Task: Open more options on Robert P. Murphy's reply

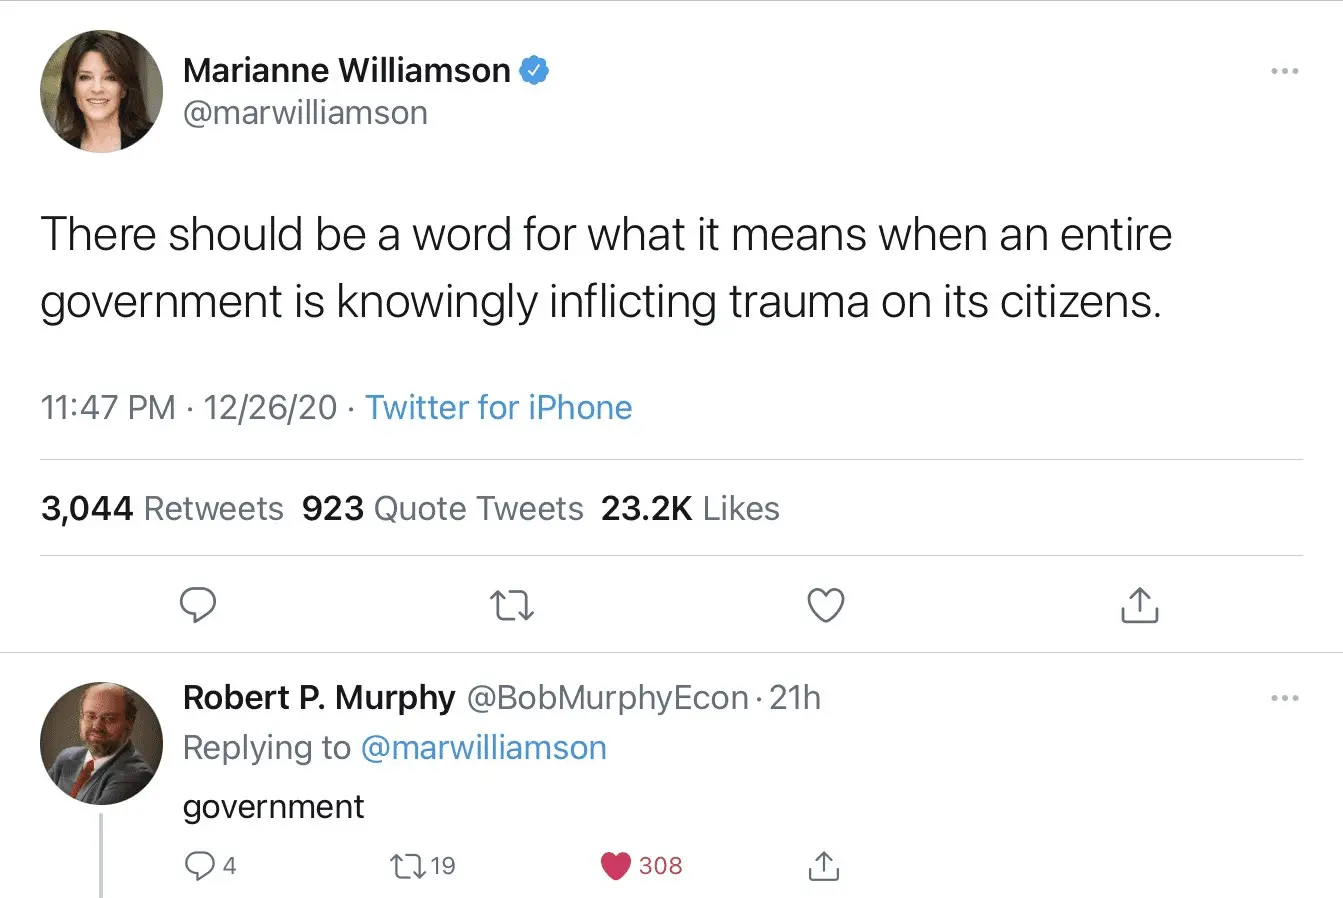Action: [1284, 698]
